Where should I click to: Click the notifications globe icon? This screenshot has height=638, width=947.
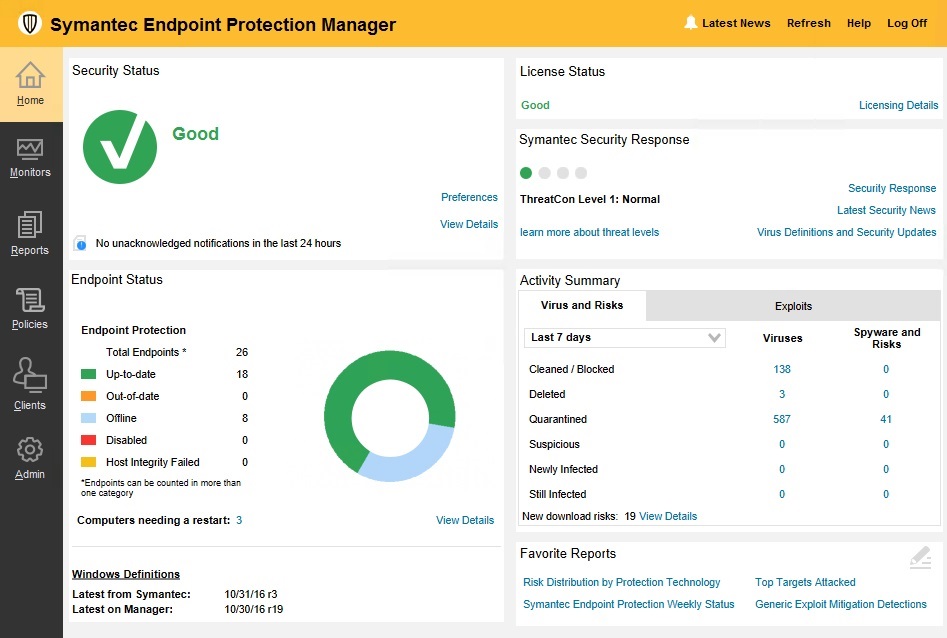79,242
